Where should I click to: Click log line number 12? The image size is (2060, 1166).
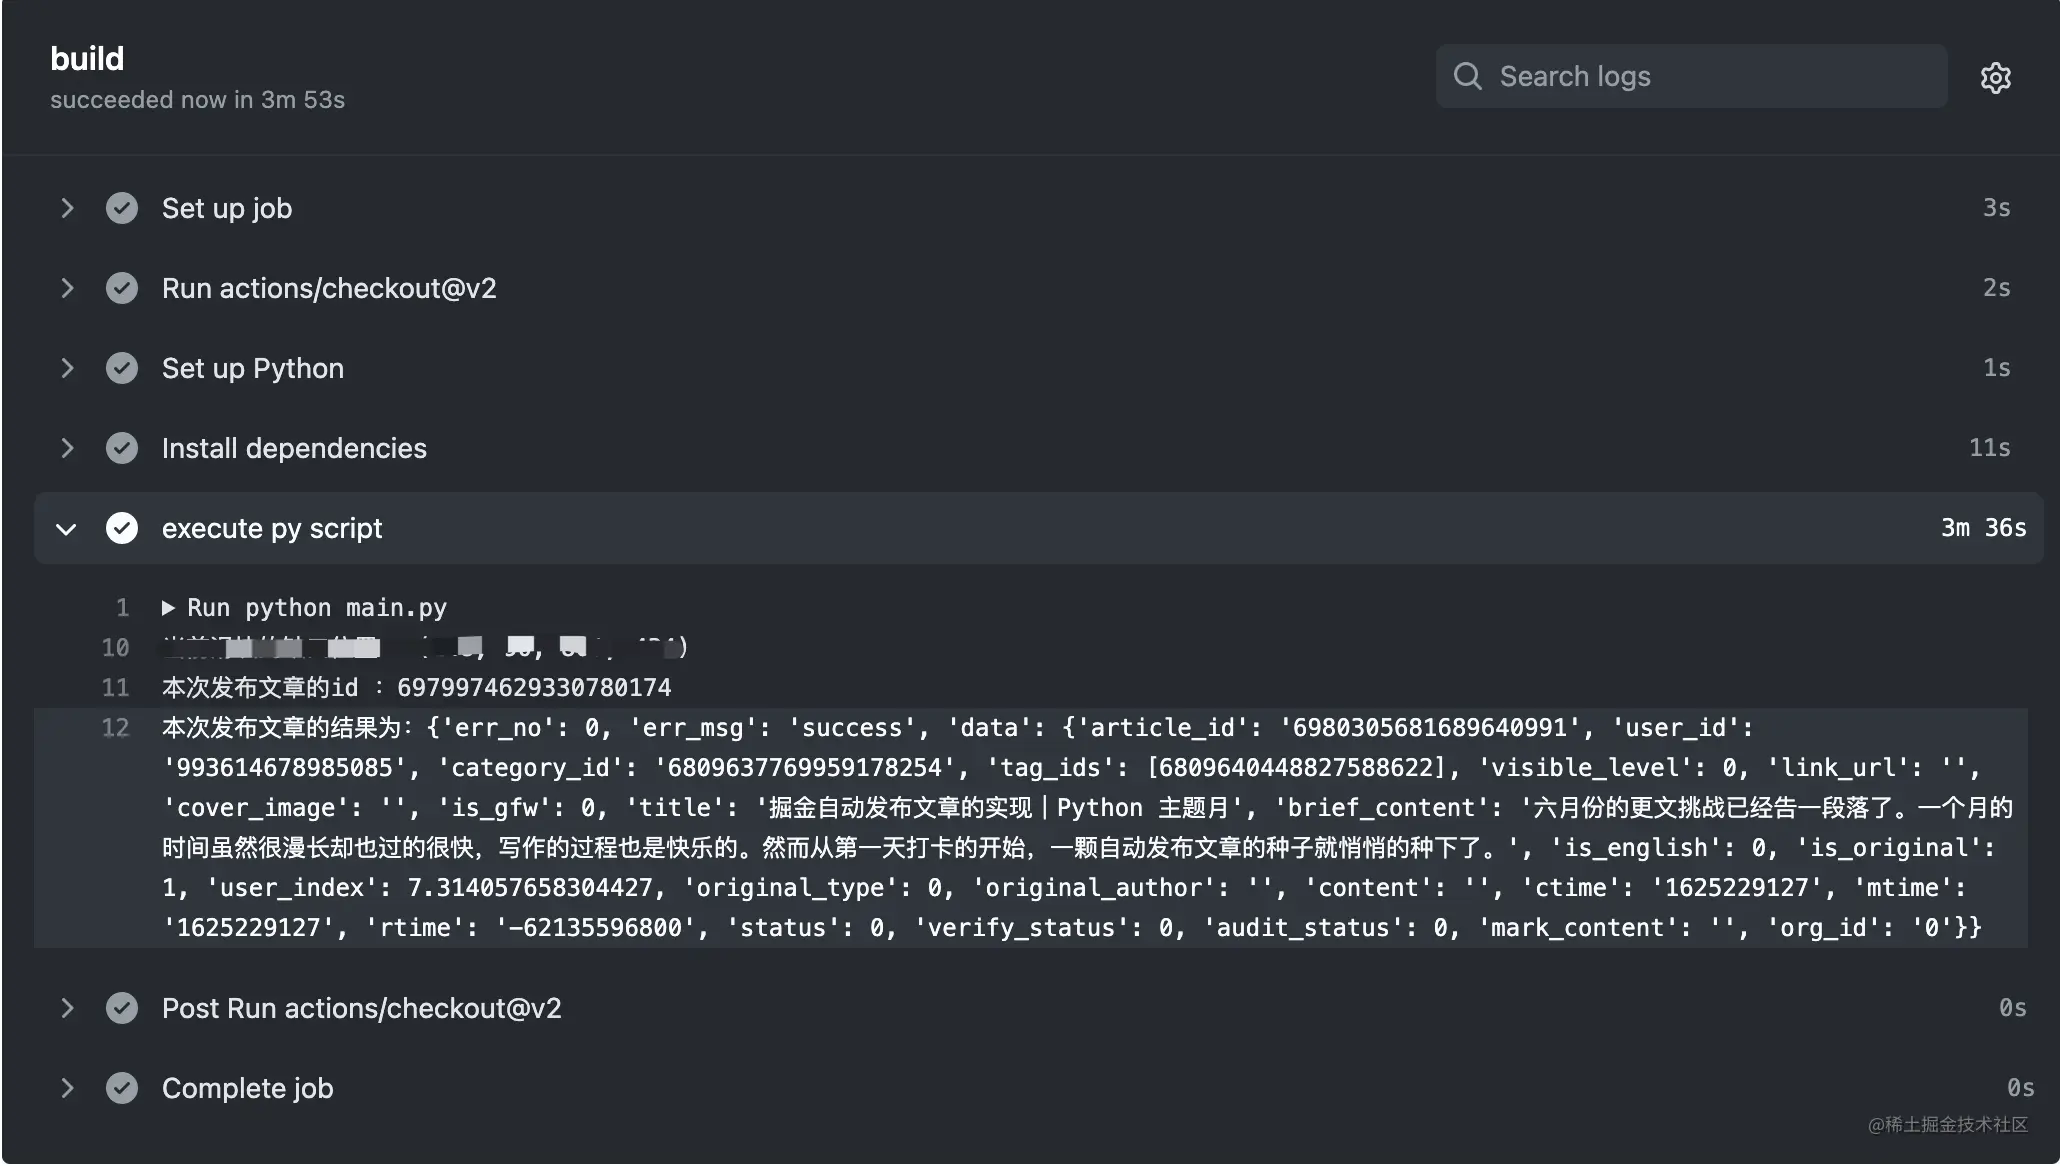115,728
